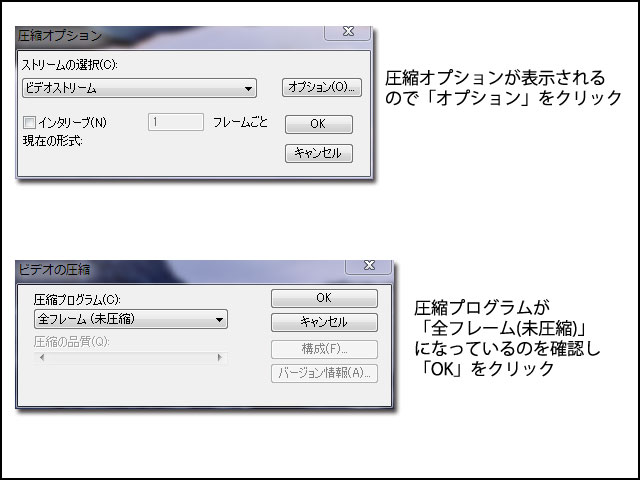The width and height of the screenshot is (640, 480).
Task: Click the dropdown arrow of ストリームの選択
Action: (248, 89)
